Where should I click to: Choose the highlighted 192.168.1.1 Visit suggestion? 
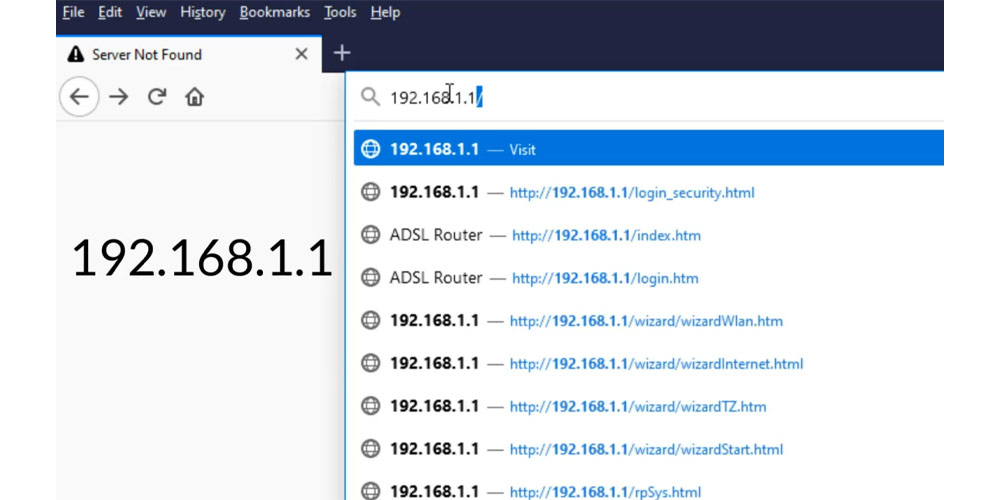[x=649, y=149]
